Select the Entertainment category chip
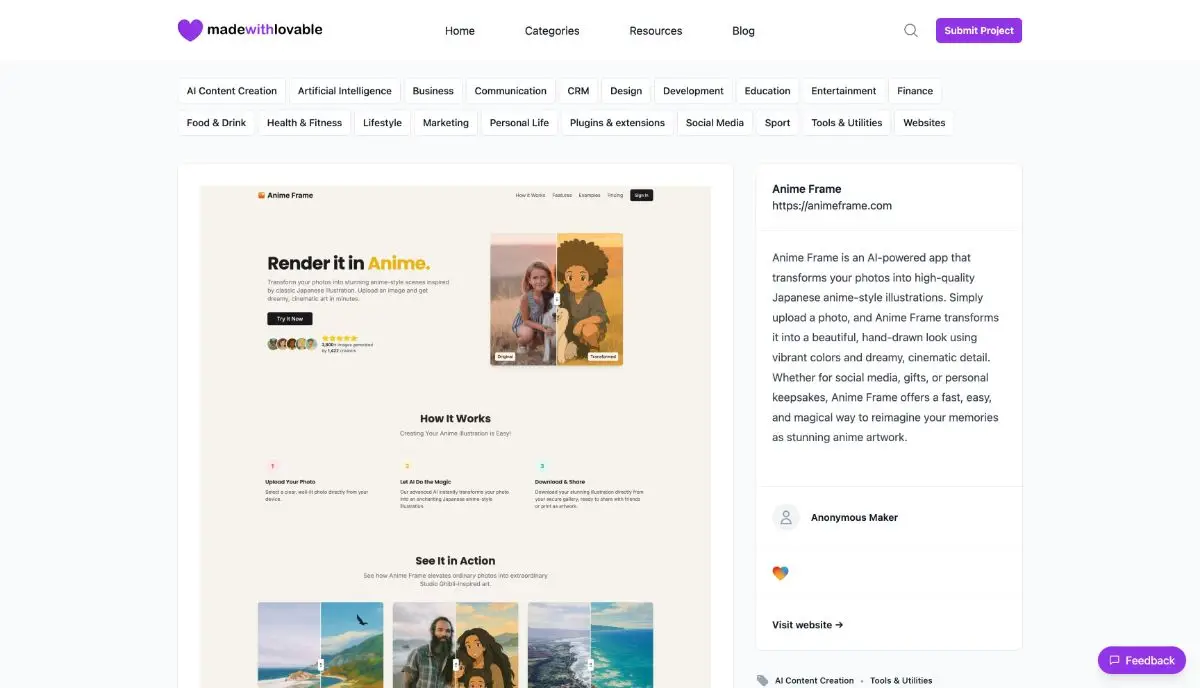The image size is (1200, 688). (844, 91)
